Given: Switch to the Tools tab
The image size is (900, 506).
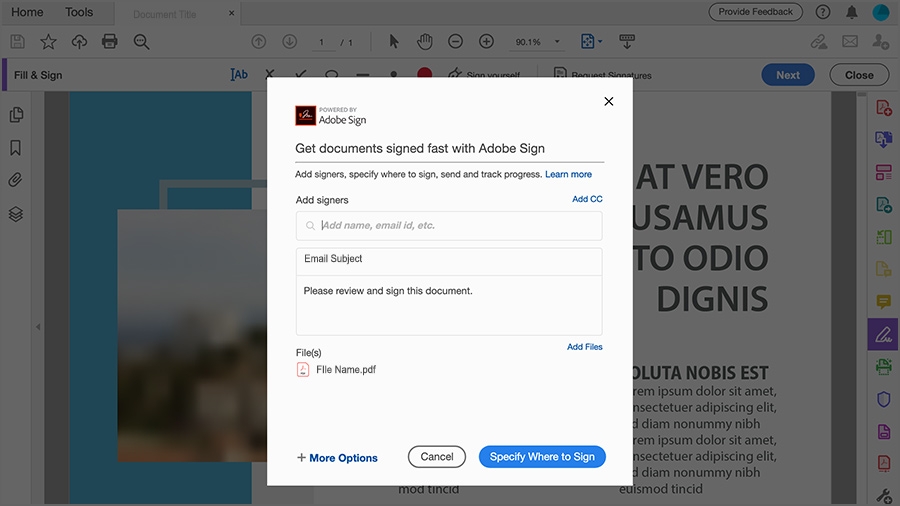Looking at the screenshot, I should point(79,12).
